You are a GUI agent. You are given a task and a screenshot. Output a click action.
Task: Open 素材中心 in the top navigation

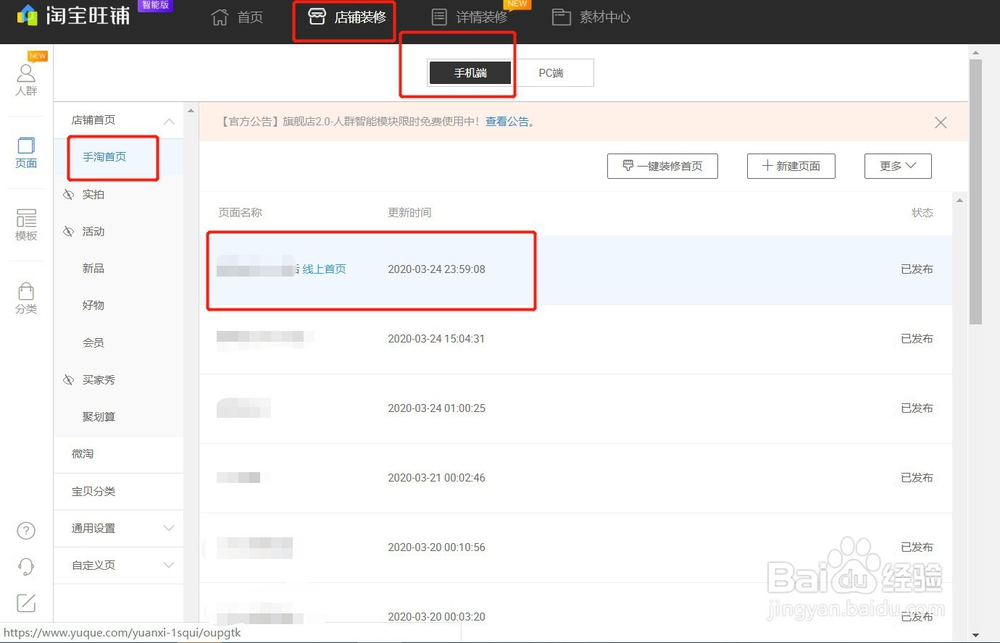[x=601, y=17]
